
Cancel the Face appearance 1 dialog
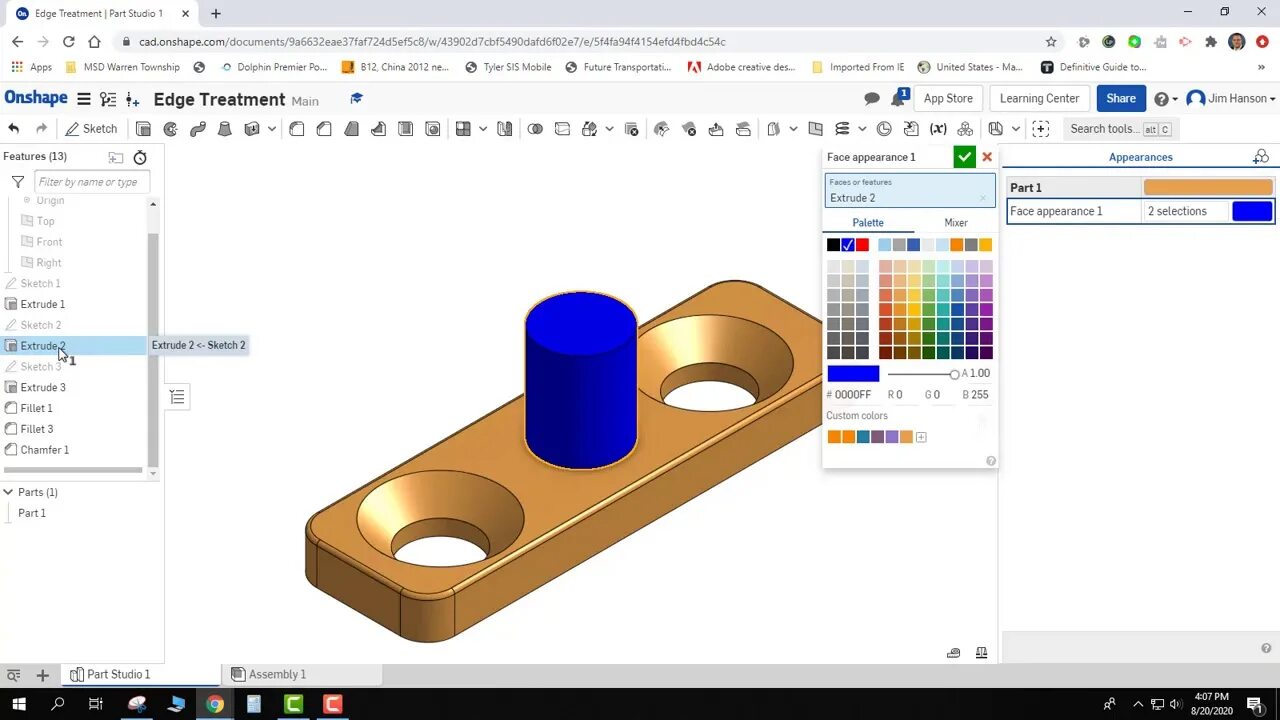[x=987, y=157]
